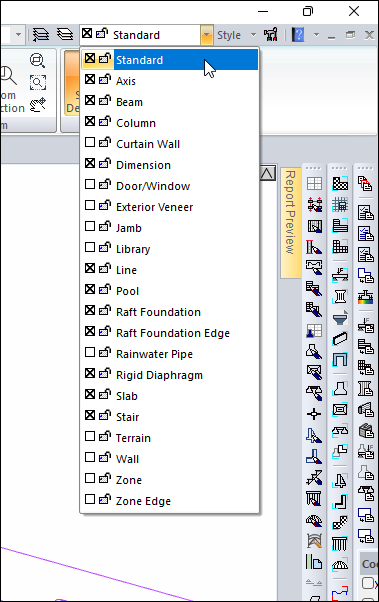The height and width of the screenshot is (602, 379).
Task: Open the Report Preview side tab
Action: pos(291,222)
